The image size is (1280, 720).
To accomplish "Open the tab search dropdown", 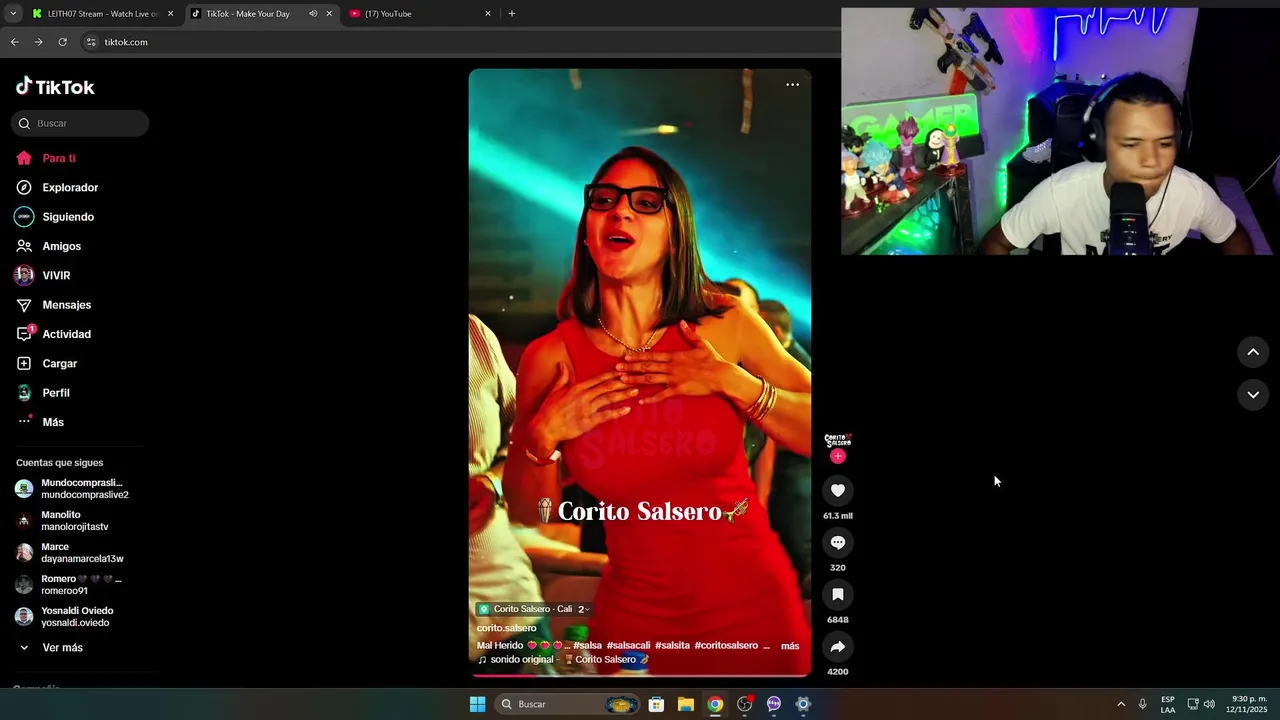I will click(x=12, y=14).
